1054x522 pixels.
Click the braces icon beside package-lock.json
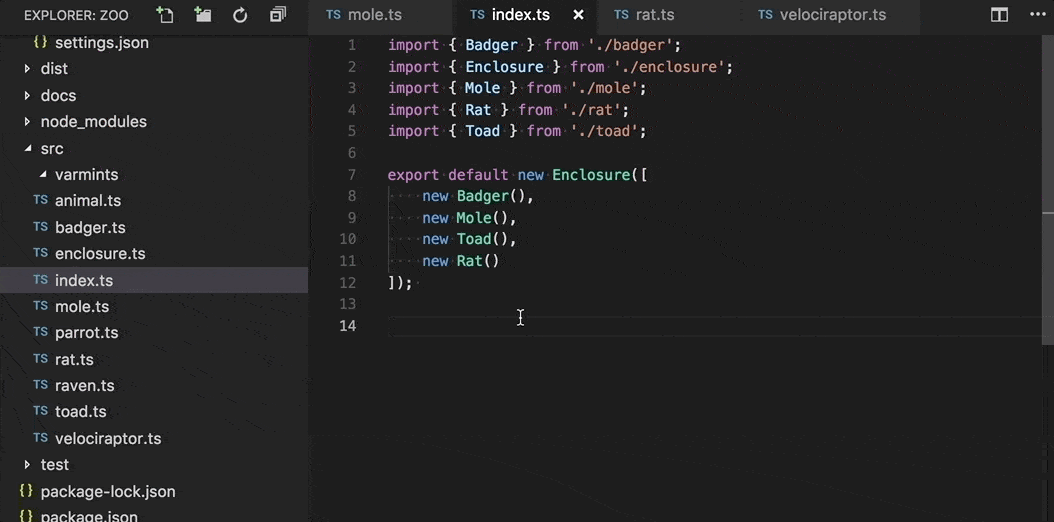click(x=26, y=491)
